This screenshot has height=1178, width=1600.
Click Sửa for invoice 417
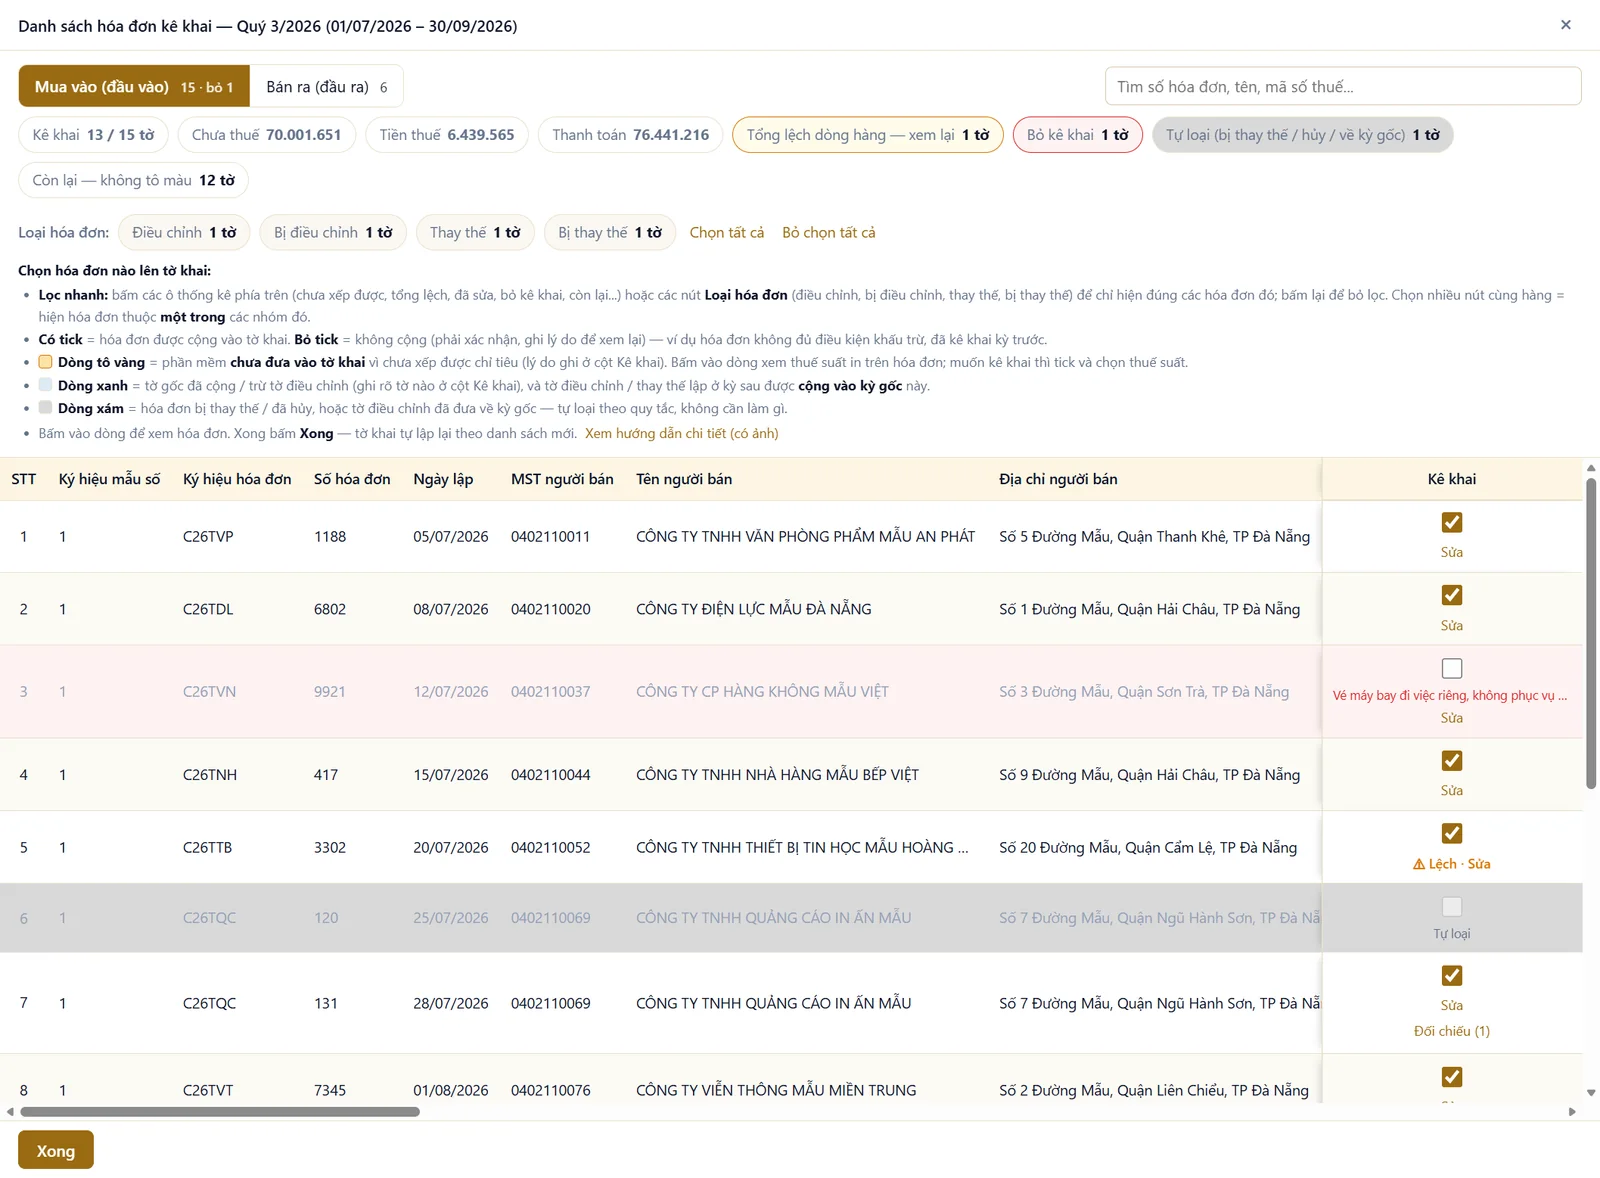click(x=1452, y=790)
